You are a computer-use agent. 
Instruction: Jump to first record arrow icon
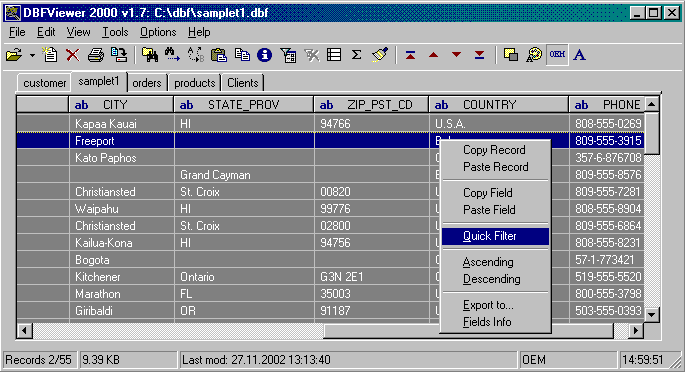coord(410,55)
